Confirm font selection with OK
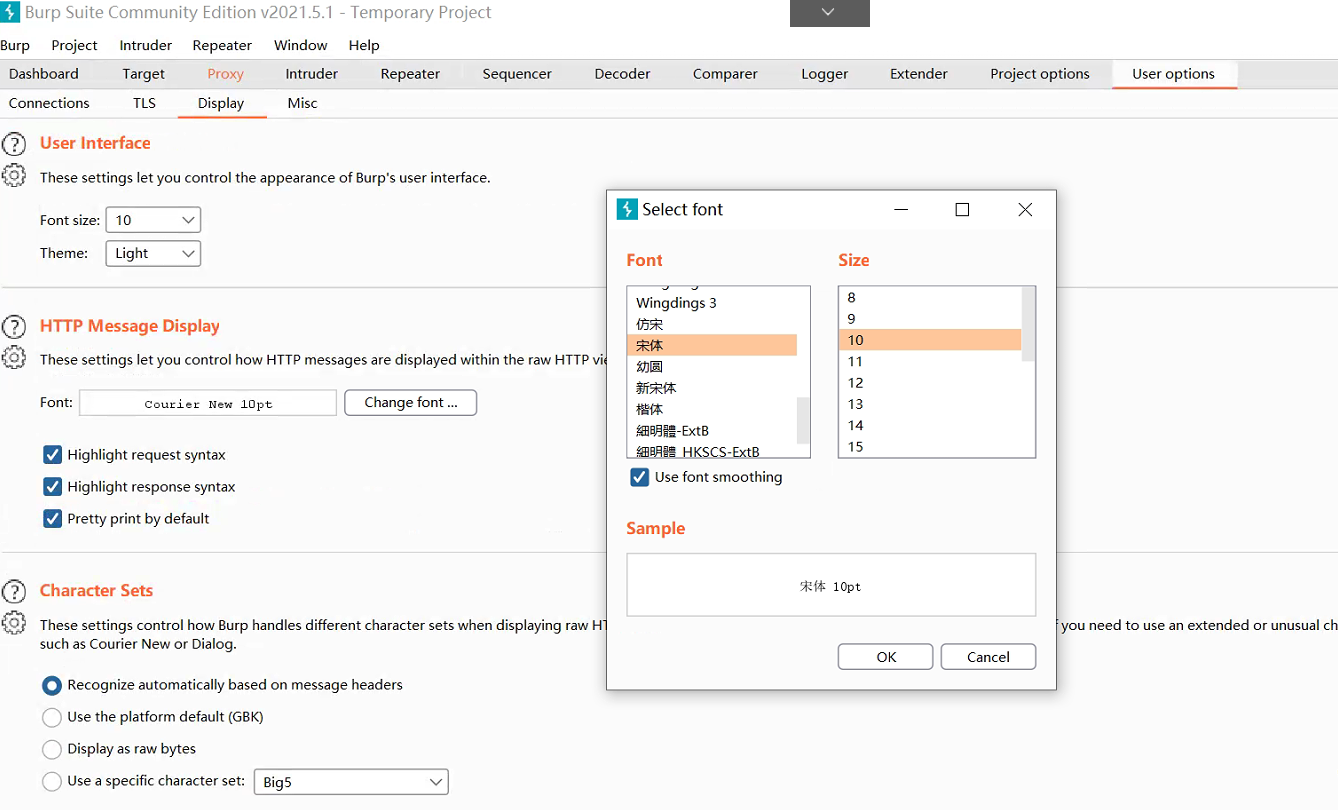The height and width of the screenshot is (810, 1338). 886,657
